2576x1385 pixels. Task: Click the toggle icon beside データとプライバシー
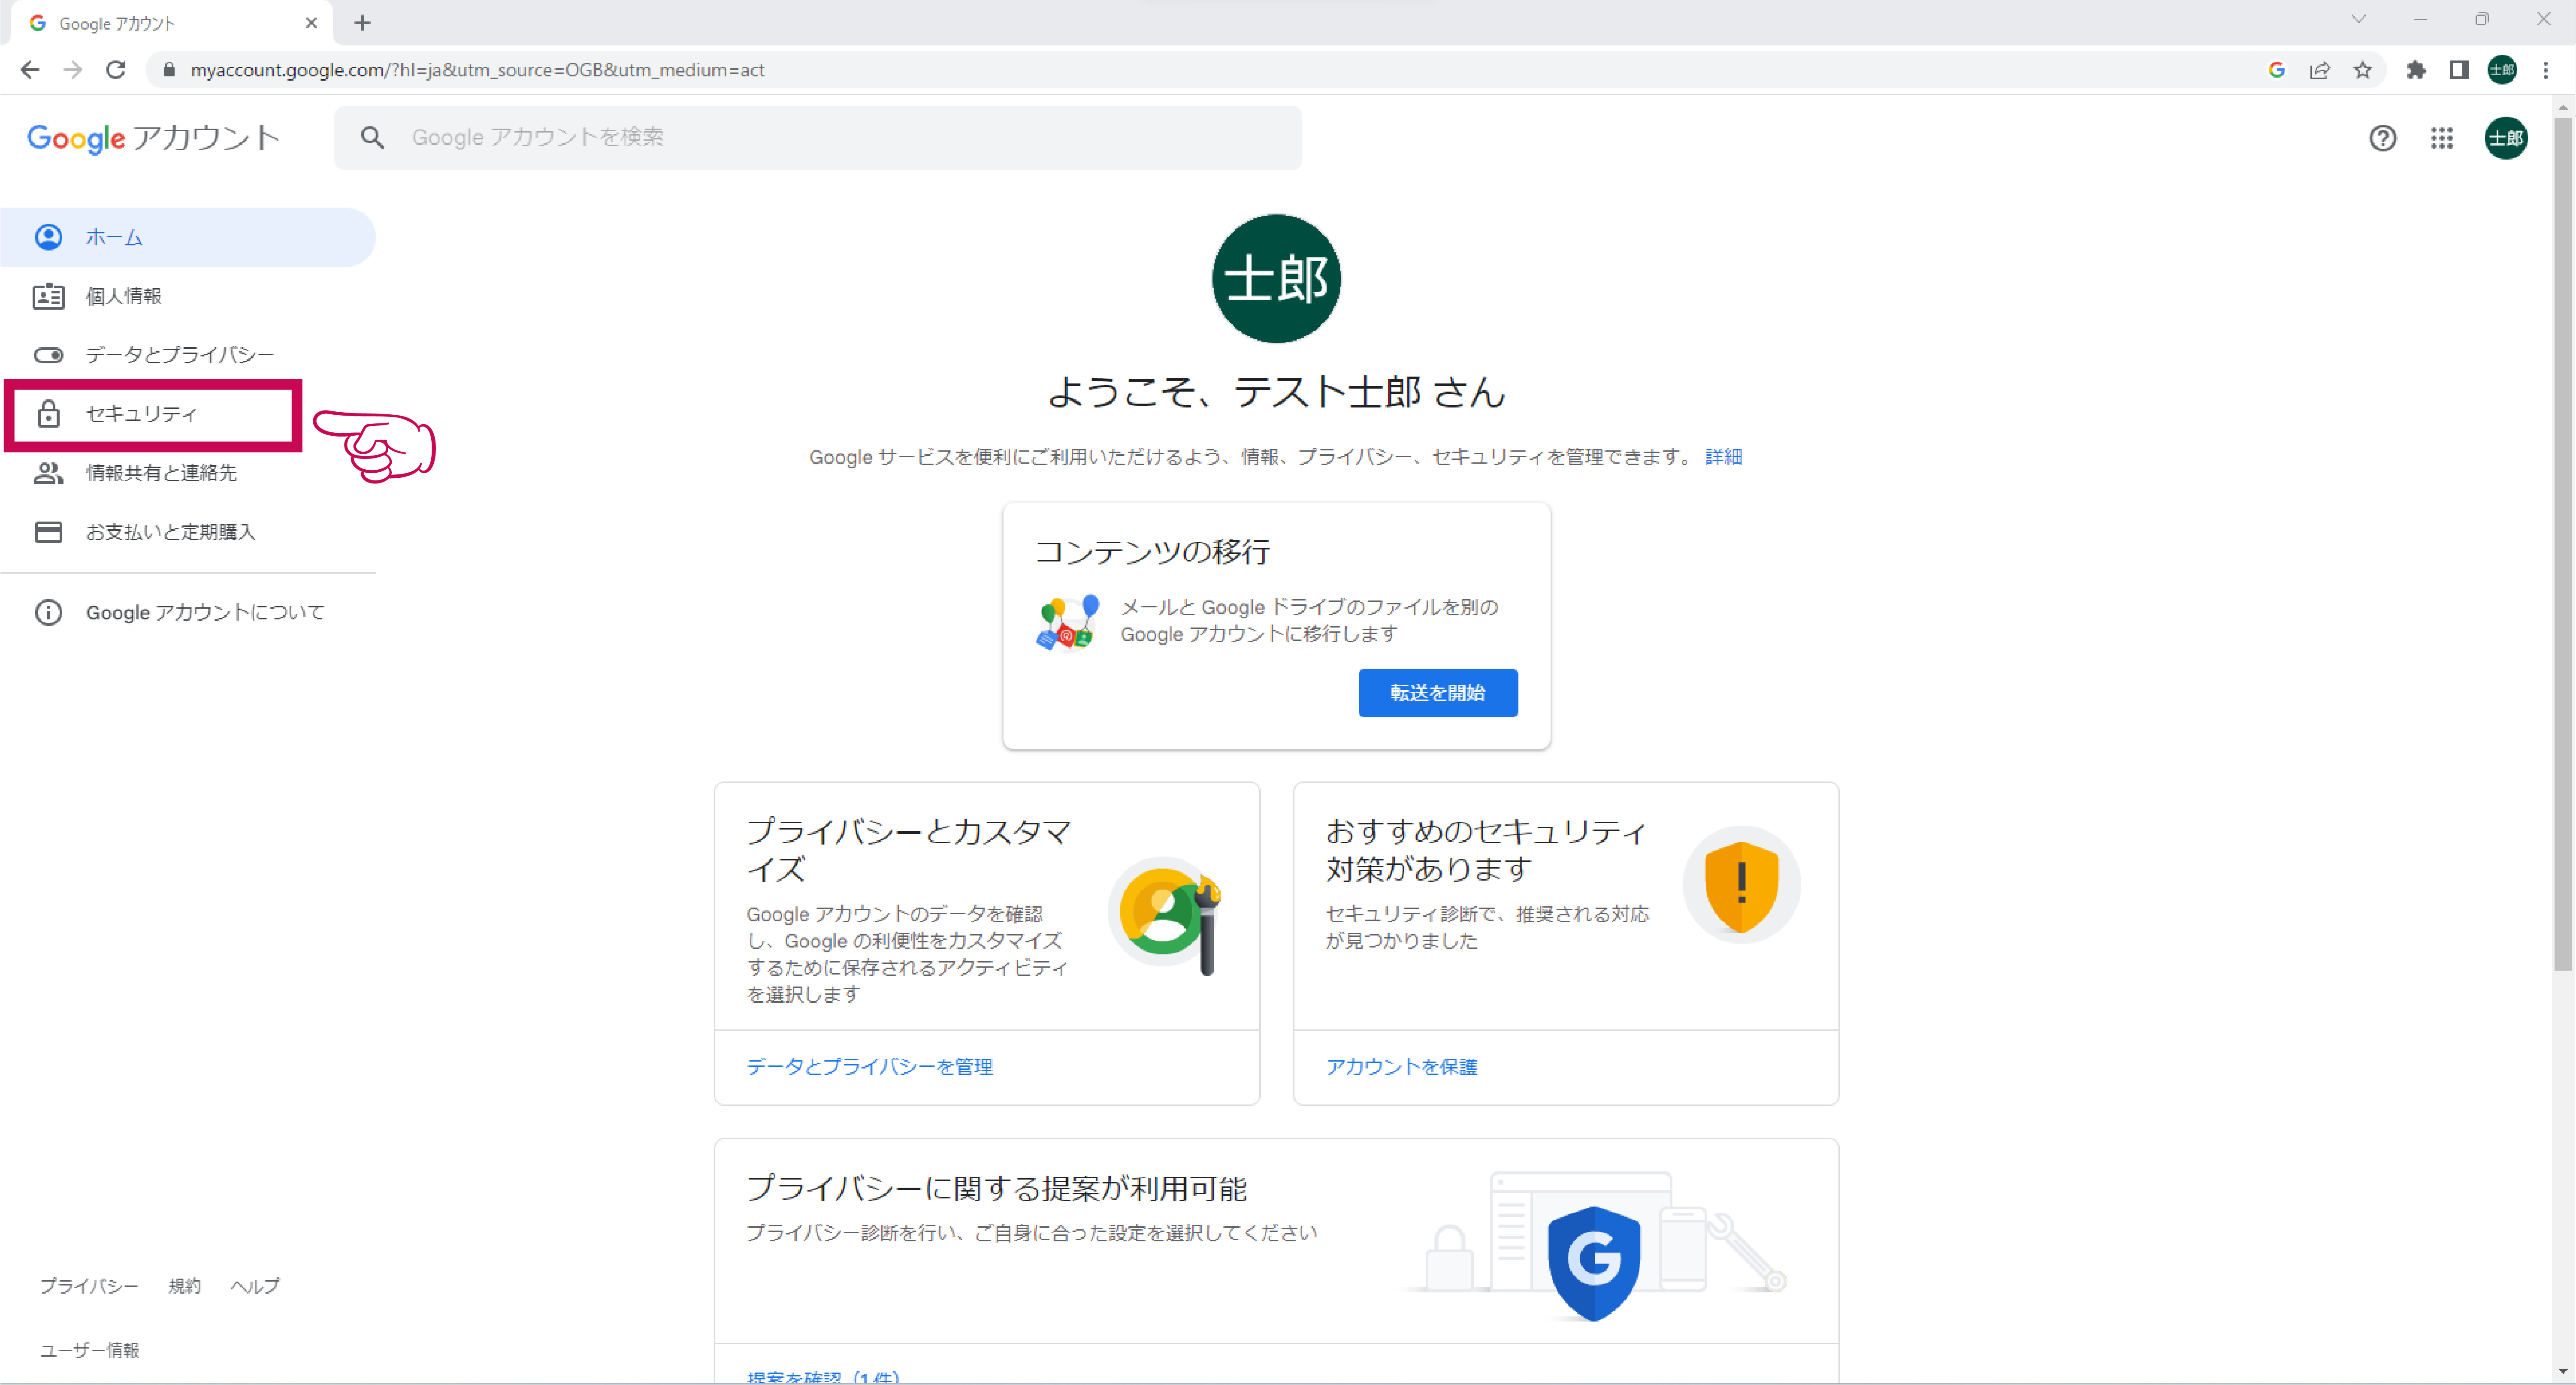pyautogui.click(x=48, y=355)
